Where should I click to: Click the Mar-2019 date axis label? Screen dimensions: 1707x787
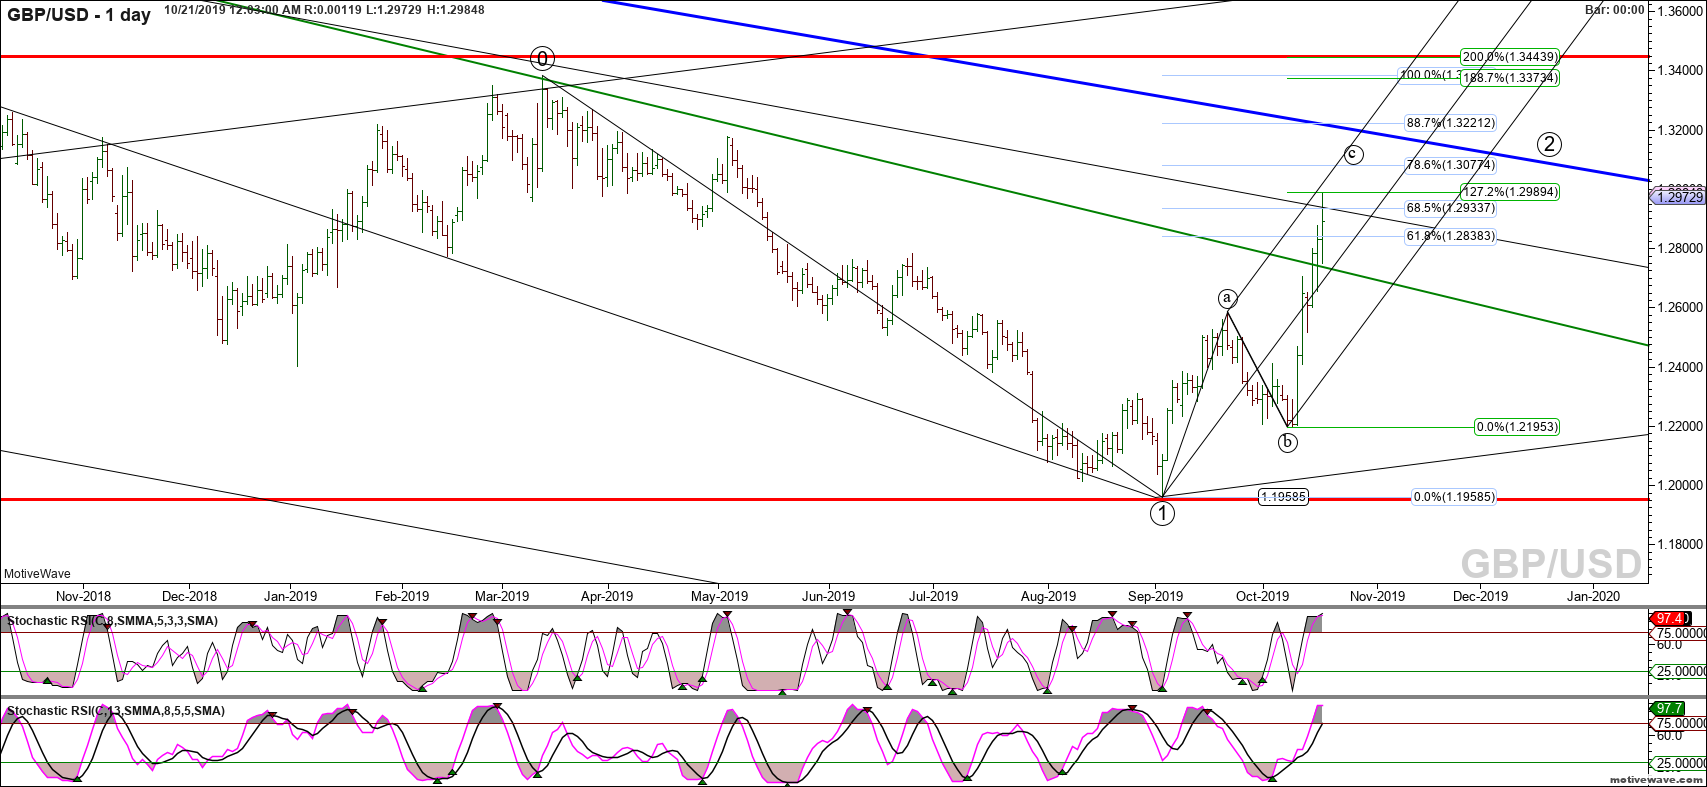[501, 596]
